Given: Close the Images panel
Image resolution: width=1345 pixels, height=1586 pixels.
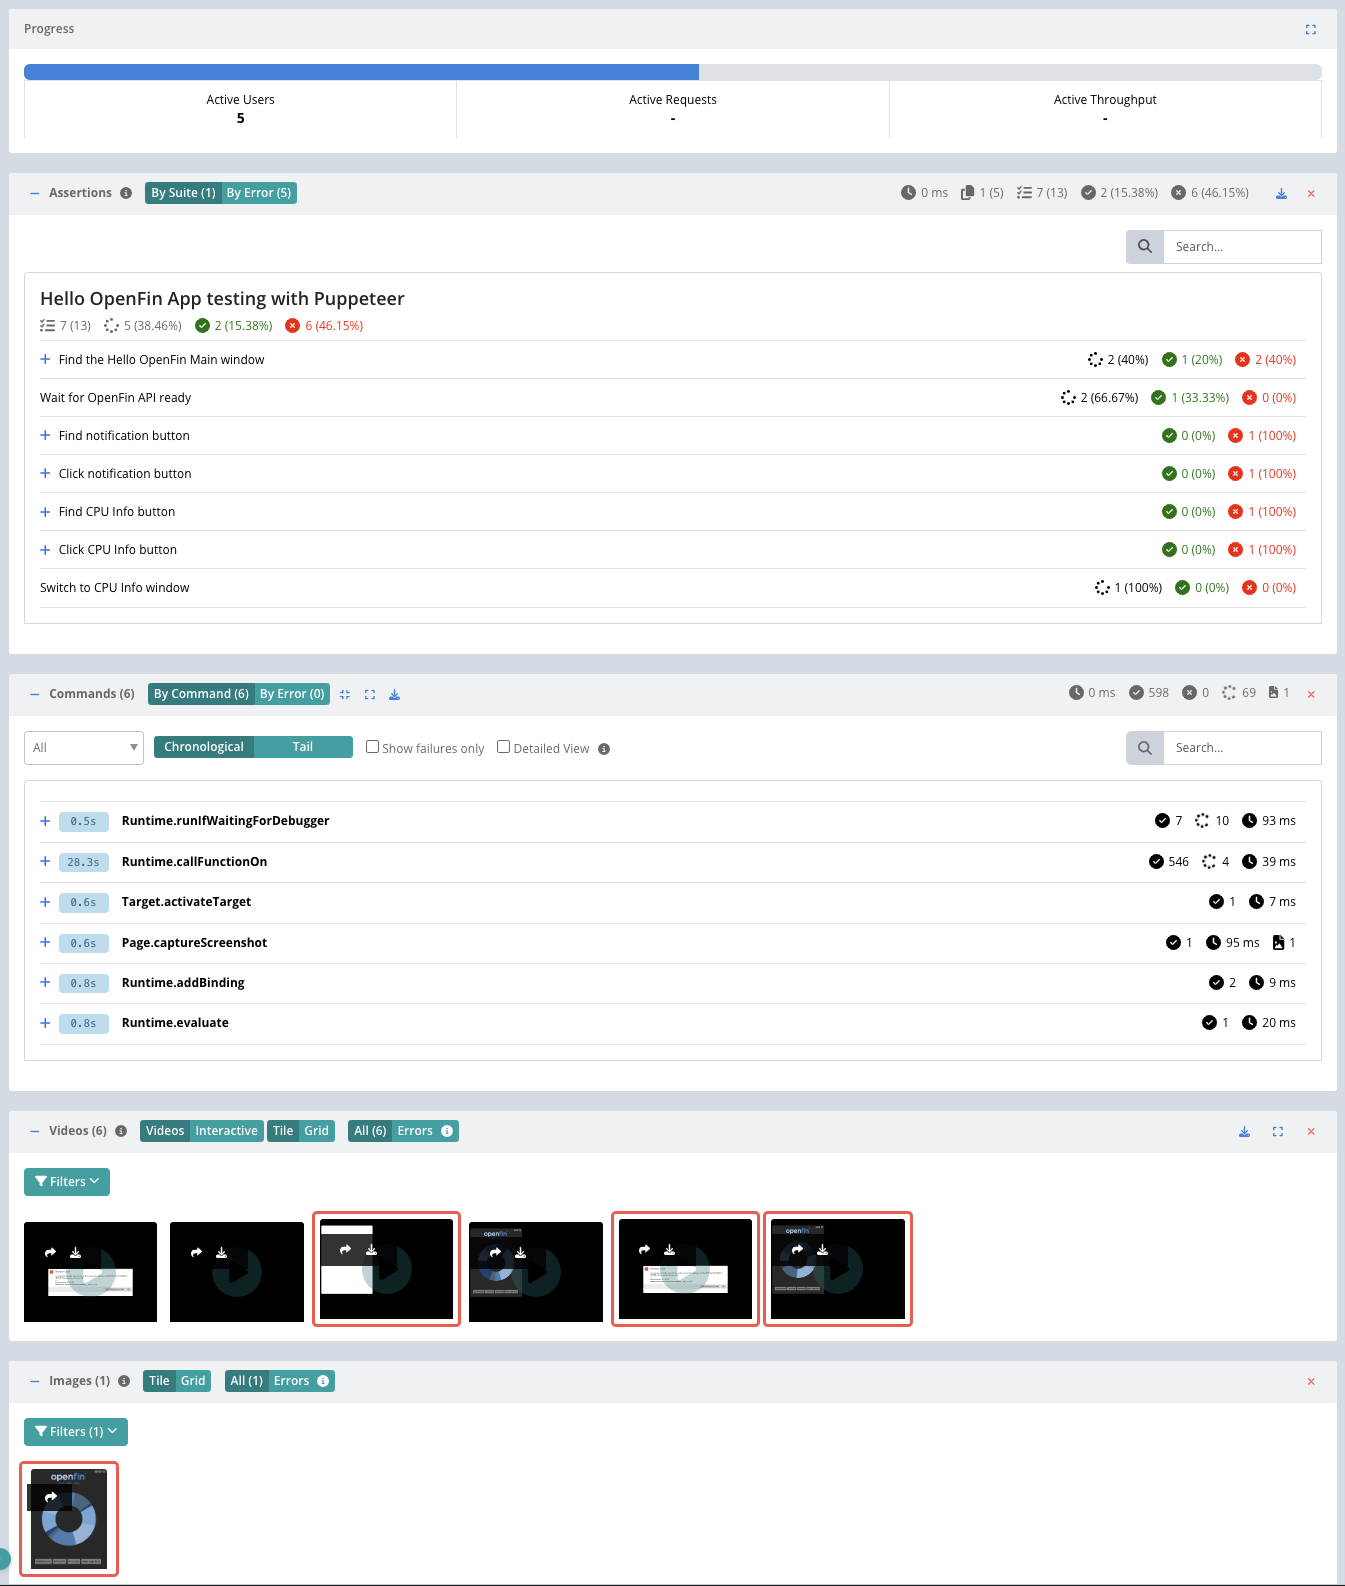Looking at the screenshot, I should coord(1311,1381).
